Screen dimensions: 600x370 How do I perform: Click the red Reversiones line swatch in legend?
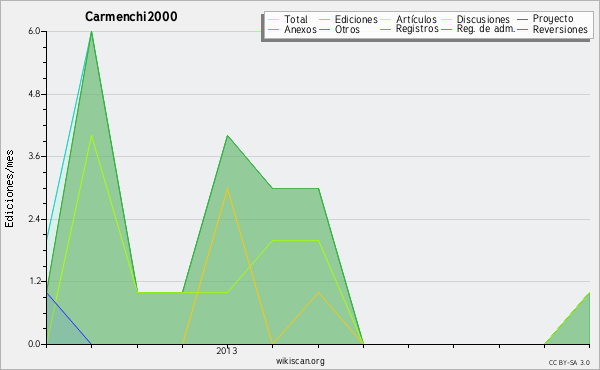522,29
